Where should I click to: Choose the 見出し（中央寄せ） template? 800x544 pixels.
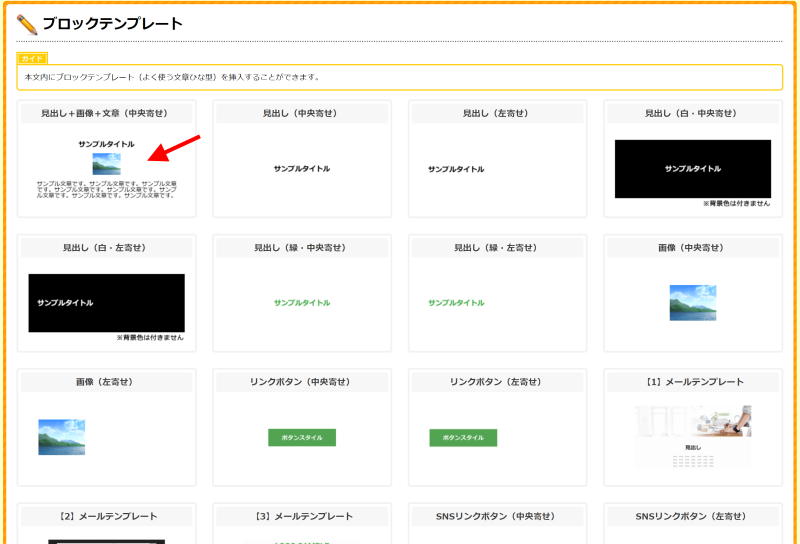(x=302, y=159)
